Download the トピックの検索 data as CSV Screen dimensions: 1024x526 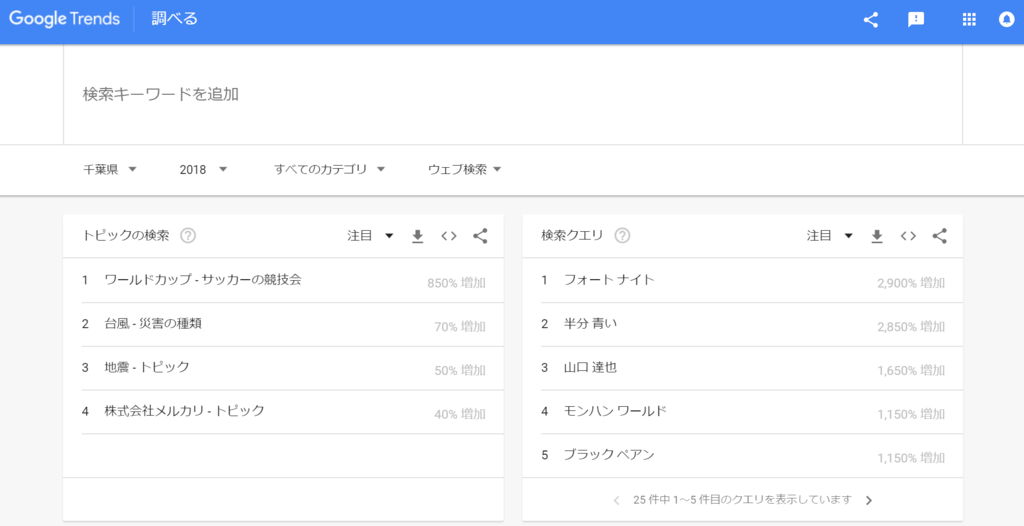[x=418, y=236]
